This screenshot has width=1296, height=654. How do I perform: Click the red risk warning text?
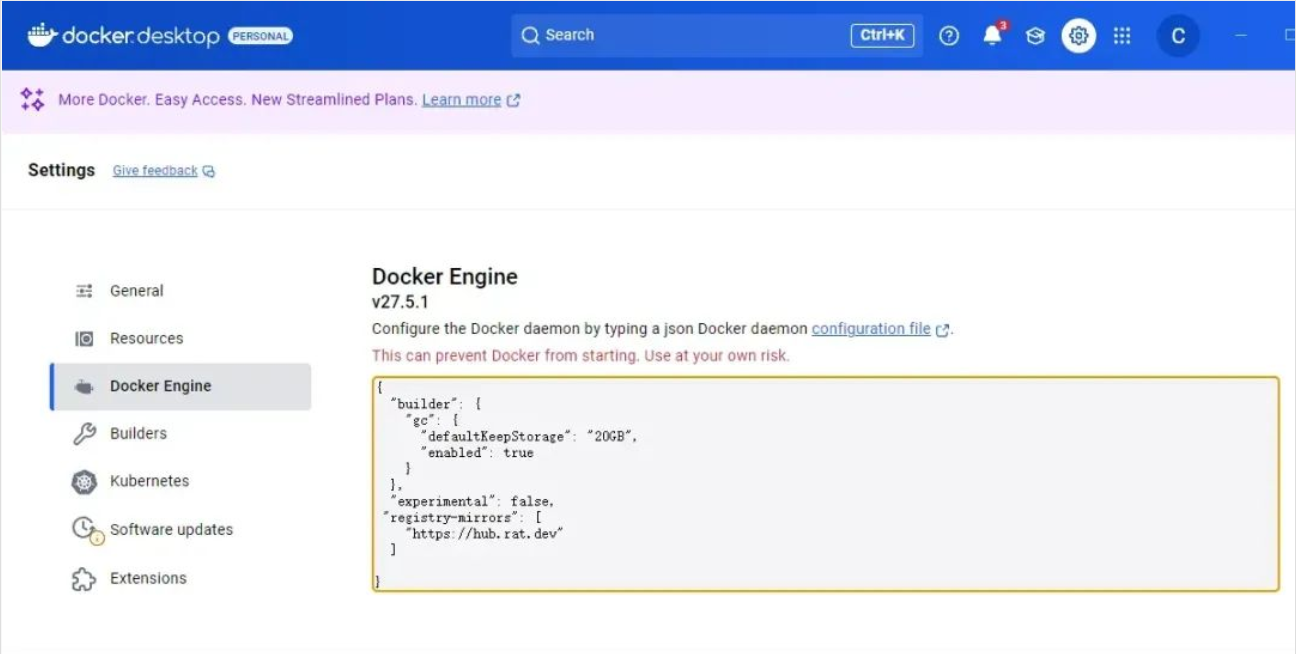(x=580, y=356)
